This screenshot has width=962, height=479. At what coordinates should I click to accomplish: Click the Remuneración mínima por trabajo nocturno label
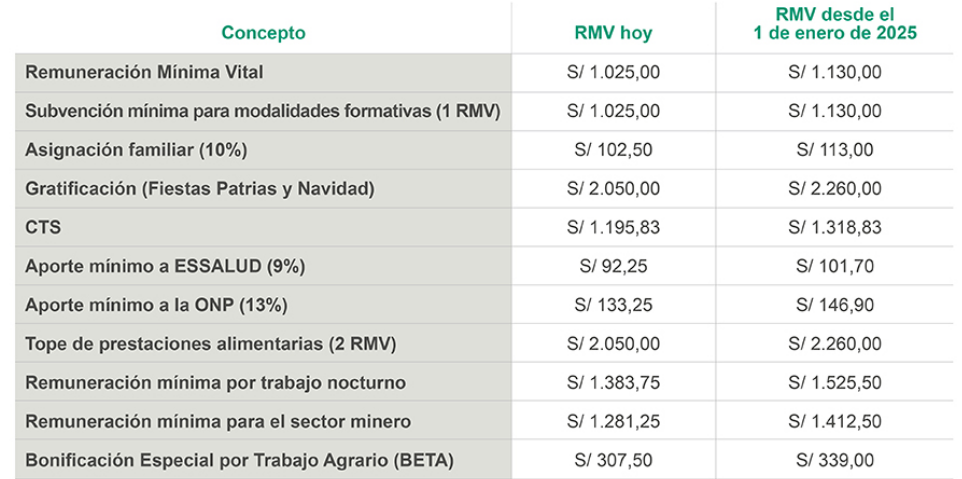pos(215,383)
